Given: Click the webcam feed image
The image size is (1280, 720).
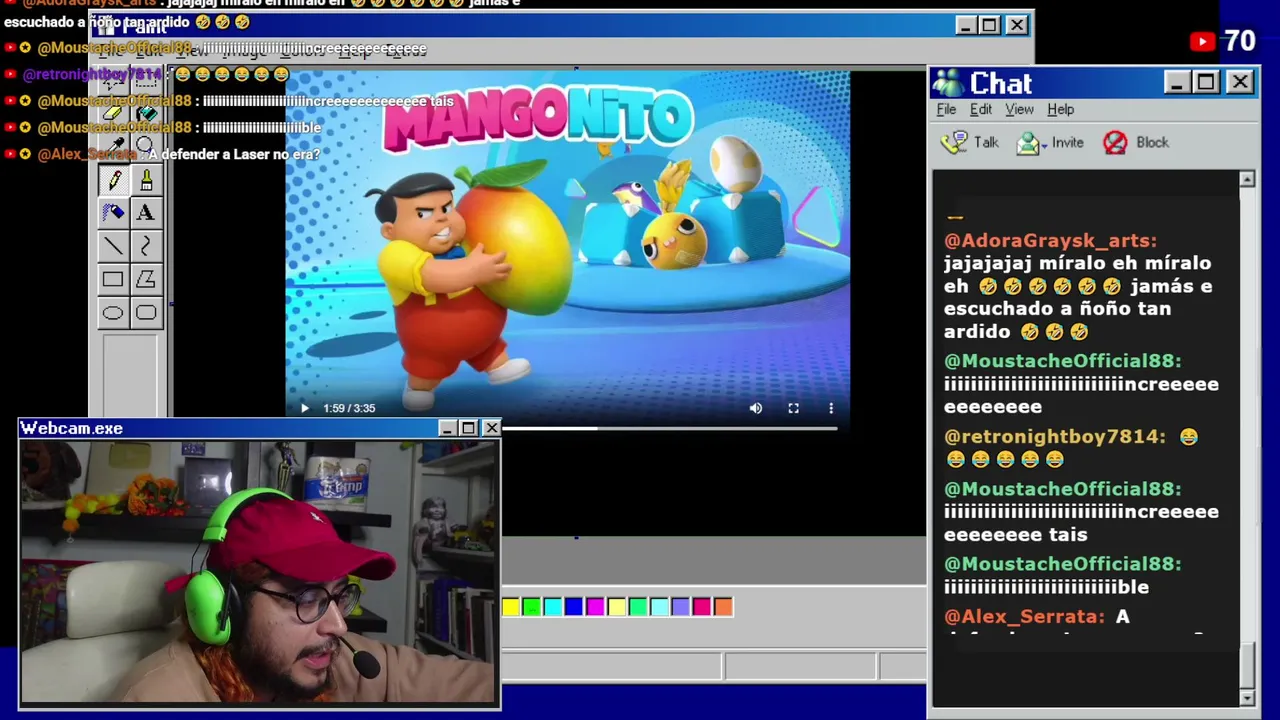Looking at the screenshot, I should pyautogui.click(x=259, y=572).
